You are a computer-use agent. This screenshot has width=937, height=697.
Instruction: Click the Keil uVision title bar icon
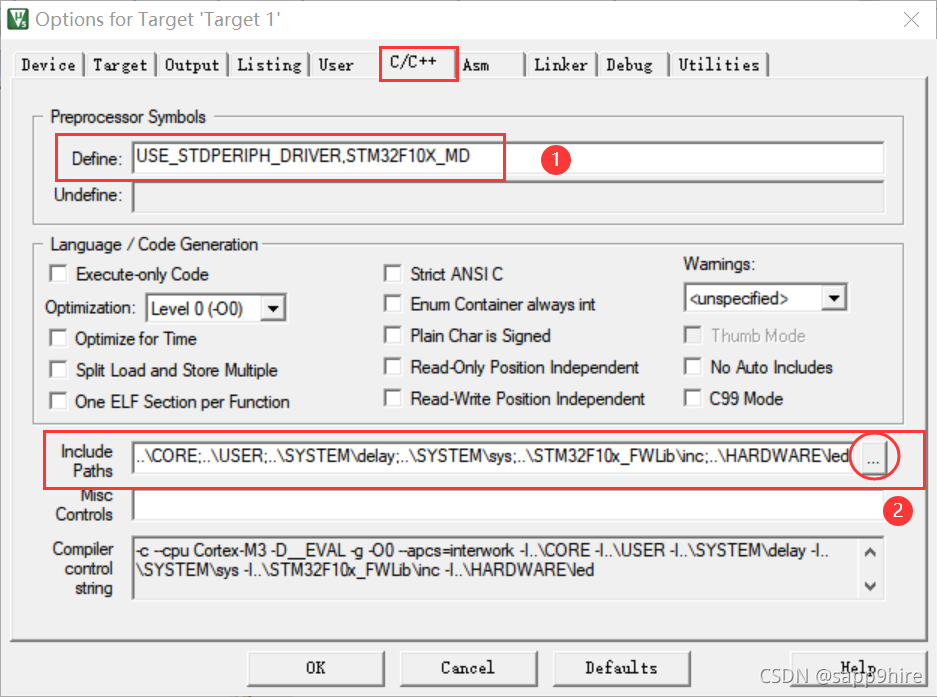17,19
